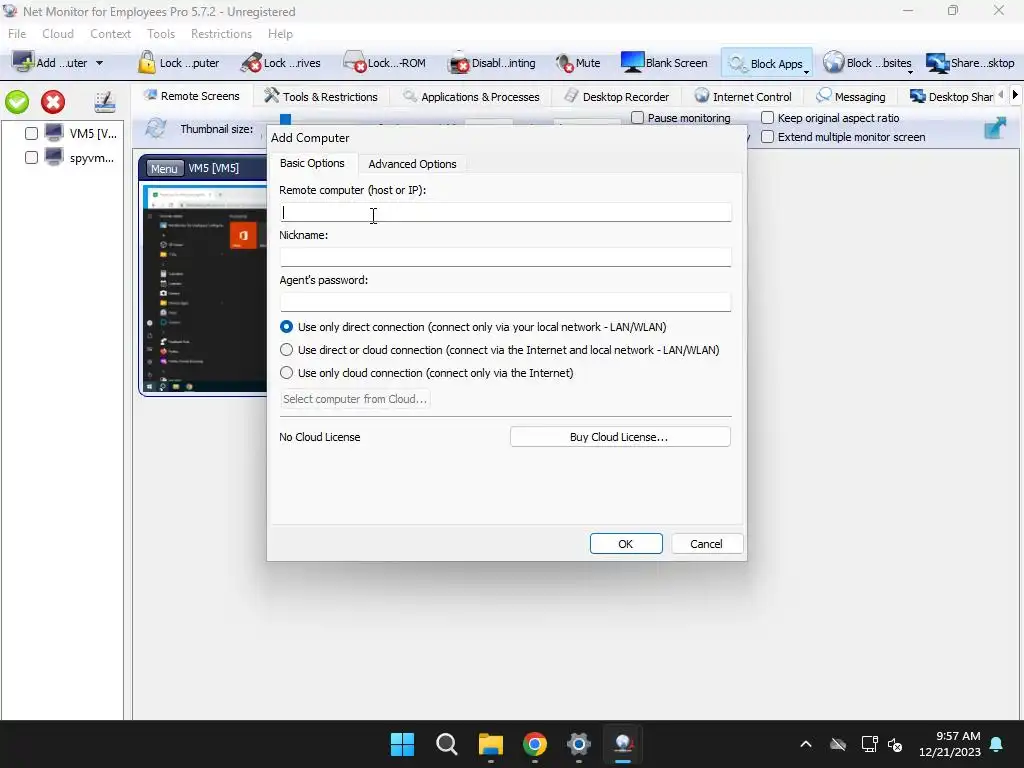
Task: Click Select computer from Cloud button
Action: pyautogui.click(x=355, y=399)
